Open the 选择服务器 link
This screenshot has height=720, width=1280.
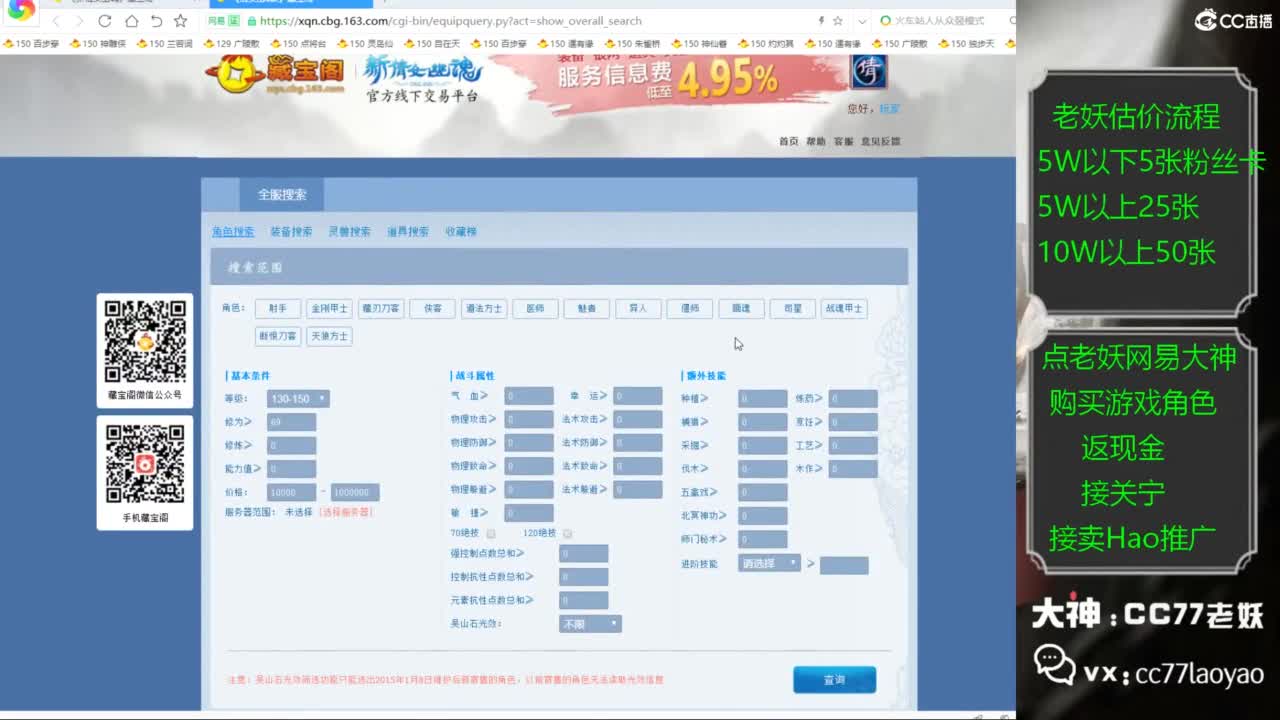(347, 513)
